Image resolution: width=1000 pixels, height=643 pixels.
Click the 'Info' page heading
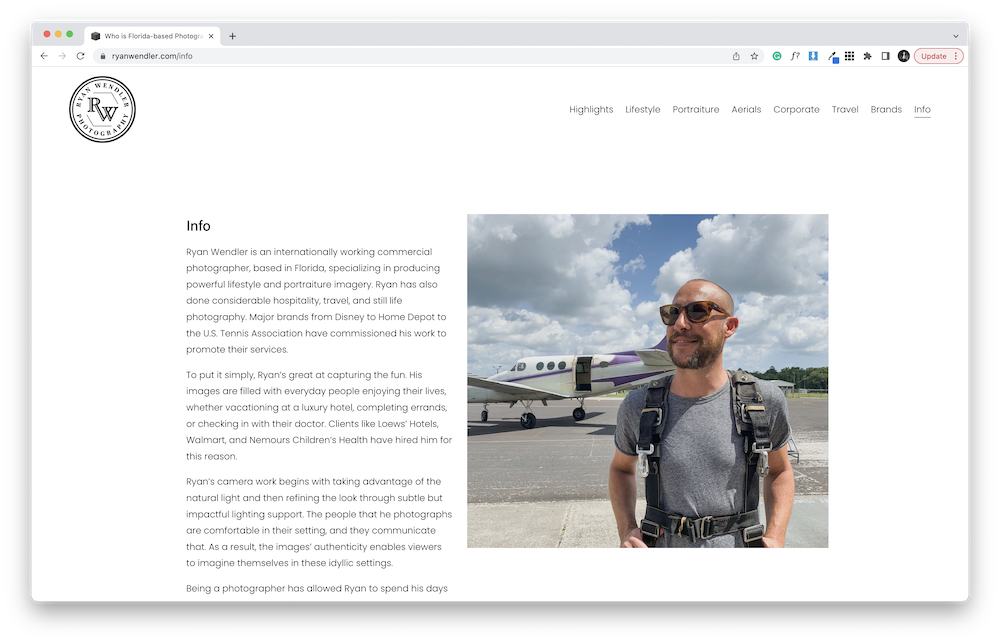tap(198, 226)
